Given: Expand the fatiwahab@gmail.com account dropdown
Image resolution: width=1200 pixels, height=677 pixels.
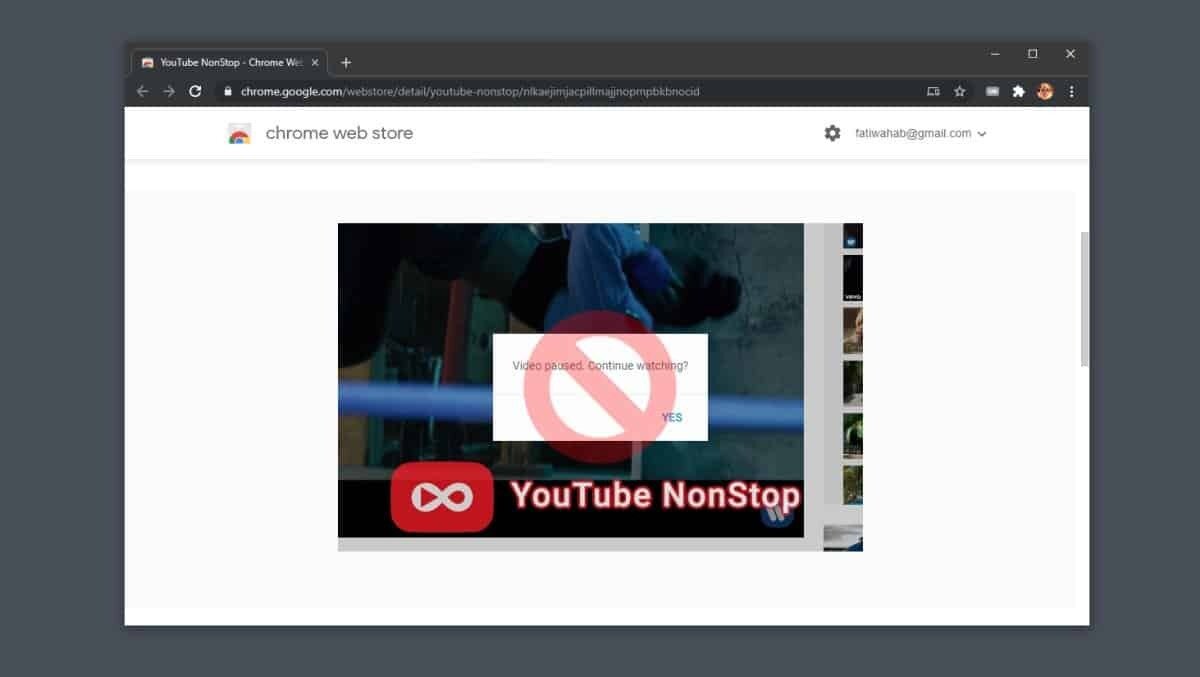Looking at the screenshot, I should [981, 133].
